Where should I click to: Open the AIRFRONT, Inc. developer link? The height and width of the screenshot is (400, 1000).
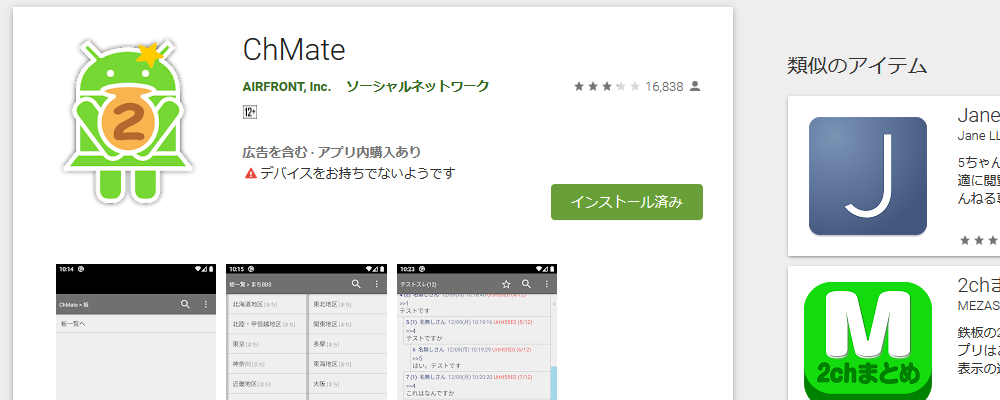(286, 87)
